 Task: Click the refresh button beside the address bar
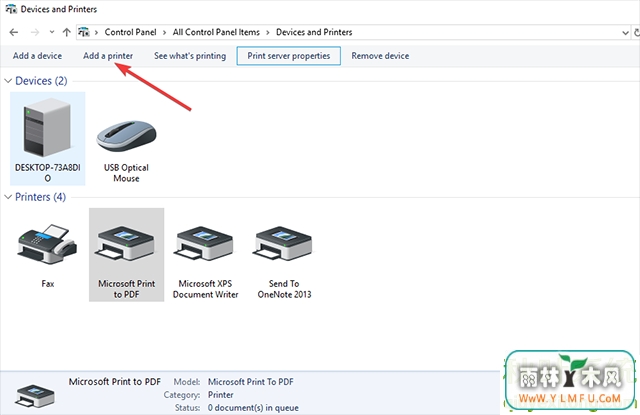tap(636, 32)
